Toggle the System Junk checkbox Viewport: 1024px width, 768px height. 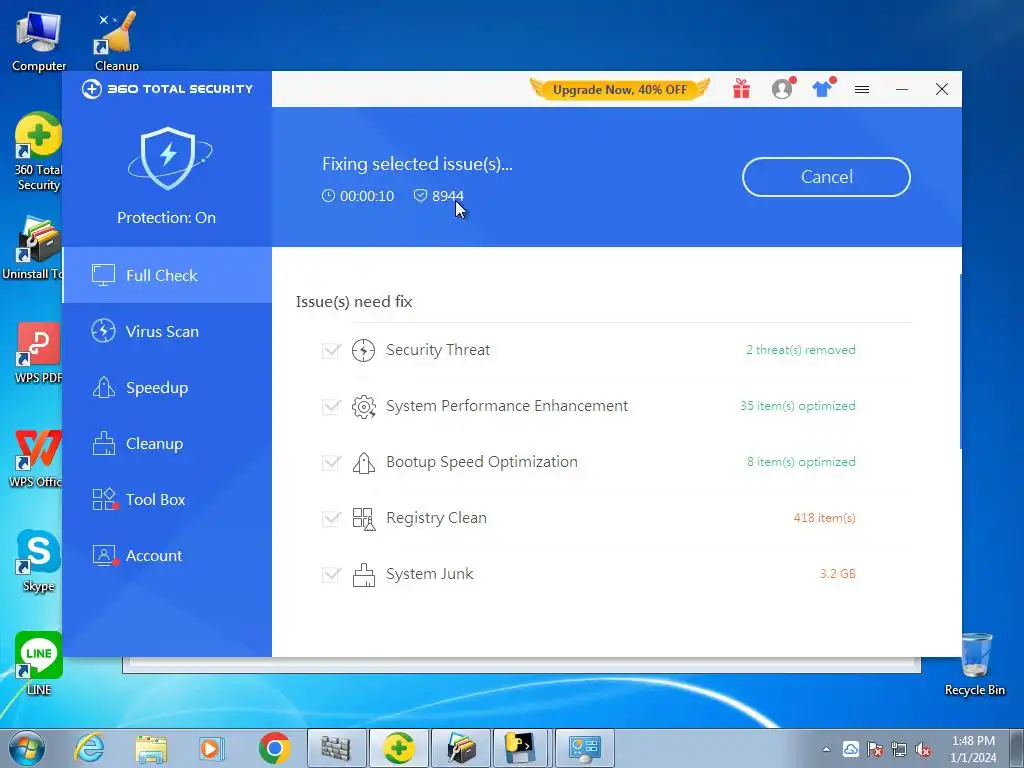(x=331, y=575)
